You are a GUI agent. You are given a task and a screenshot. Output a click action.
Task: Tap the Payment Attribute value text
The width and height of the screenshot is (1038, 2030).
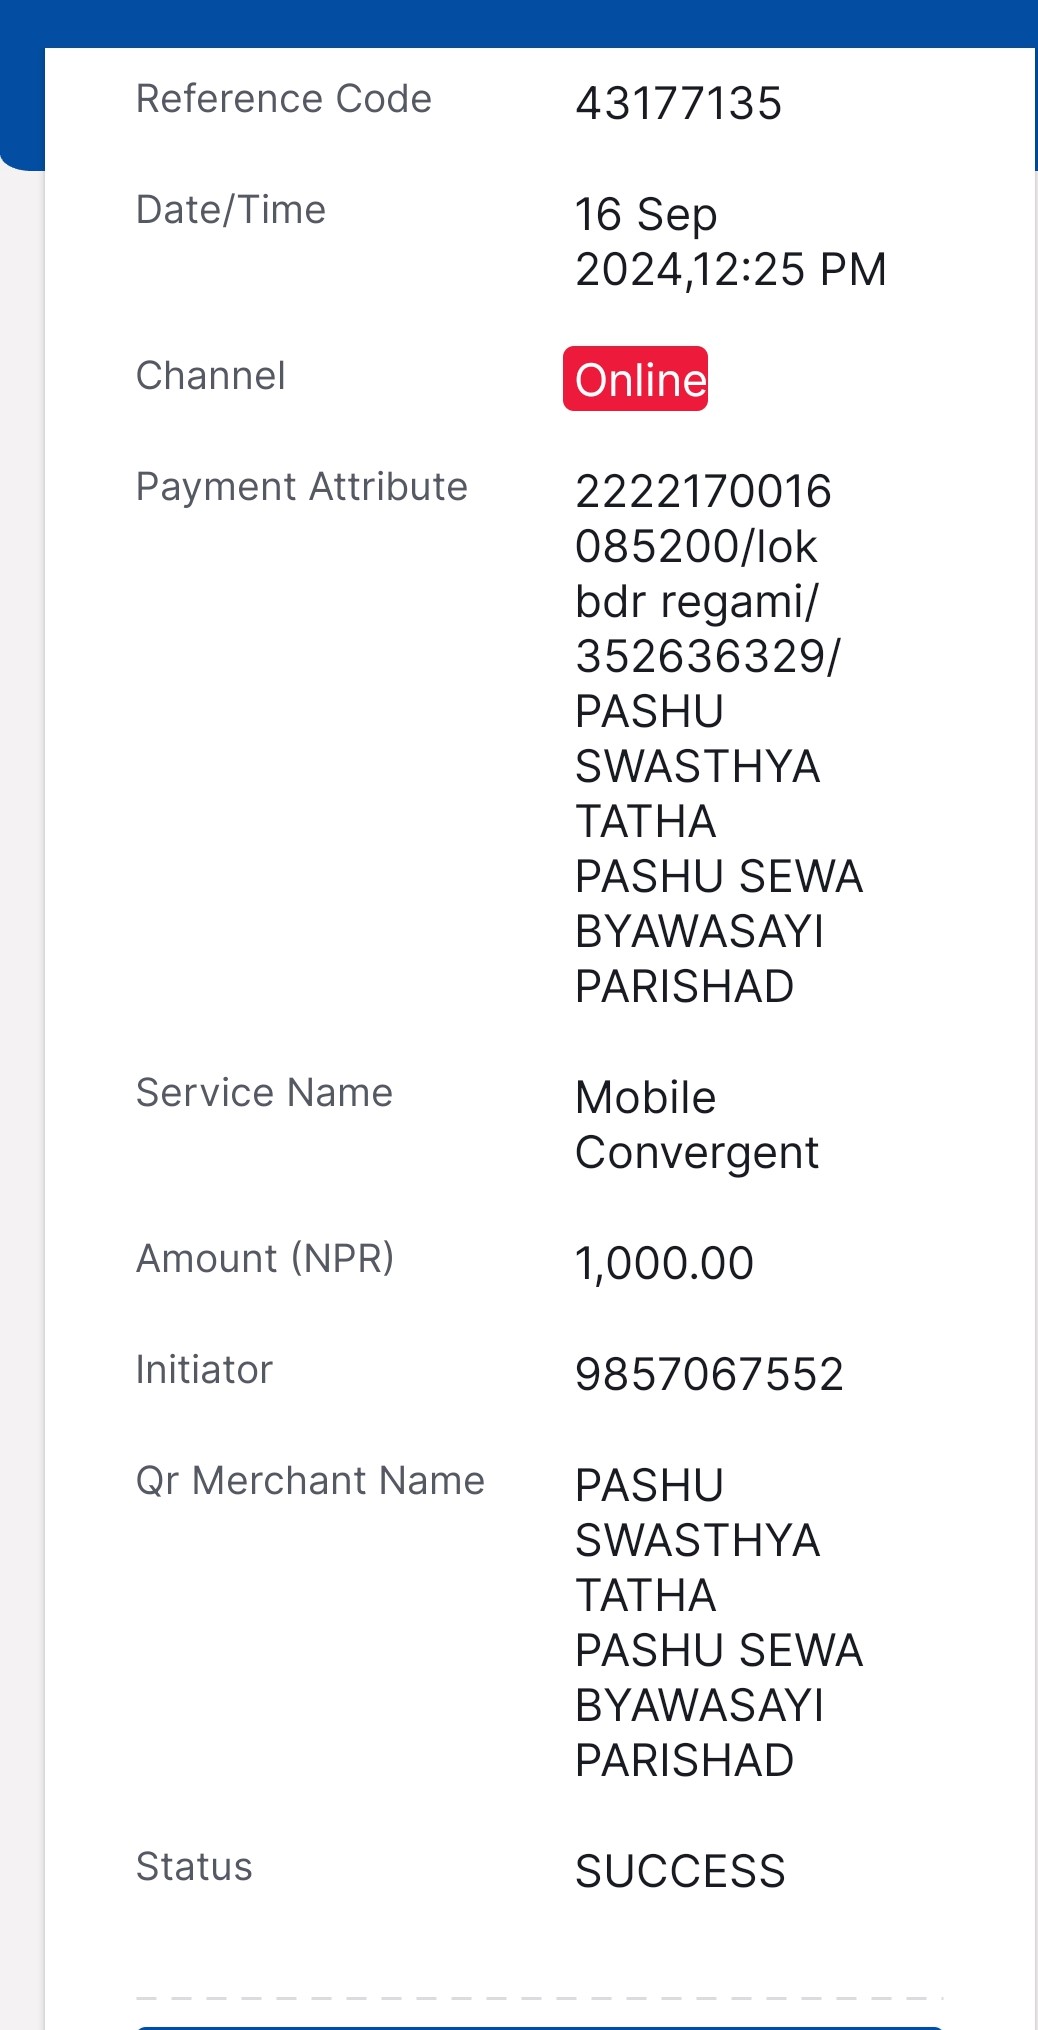(718, 739)
